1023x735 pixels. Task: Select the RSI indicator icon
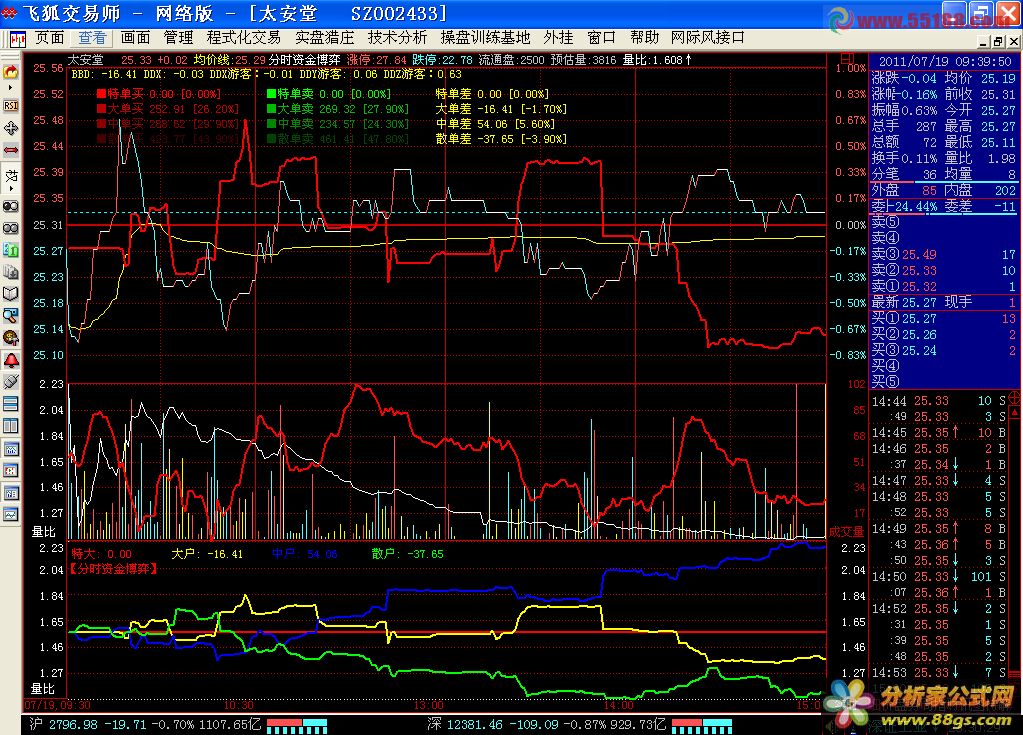point(11,106)
